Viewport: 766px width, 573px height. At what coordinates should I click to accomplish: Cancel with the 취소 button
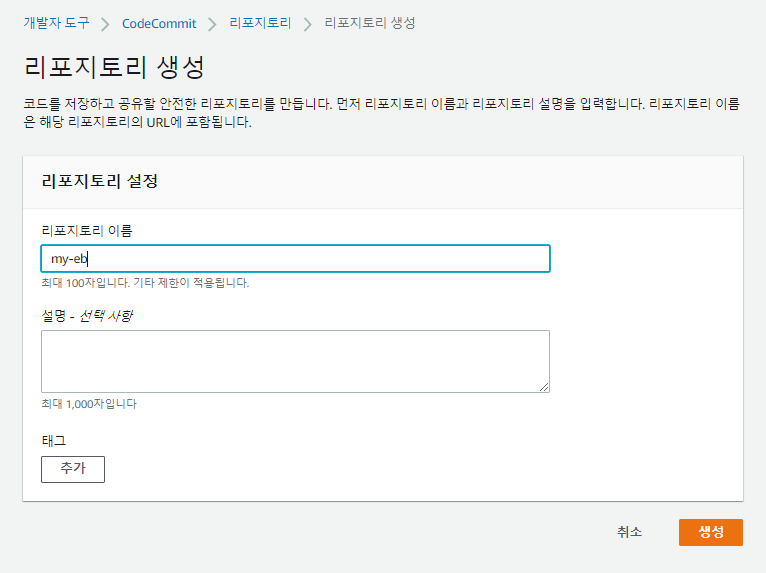pos(630,532)
